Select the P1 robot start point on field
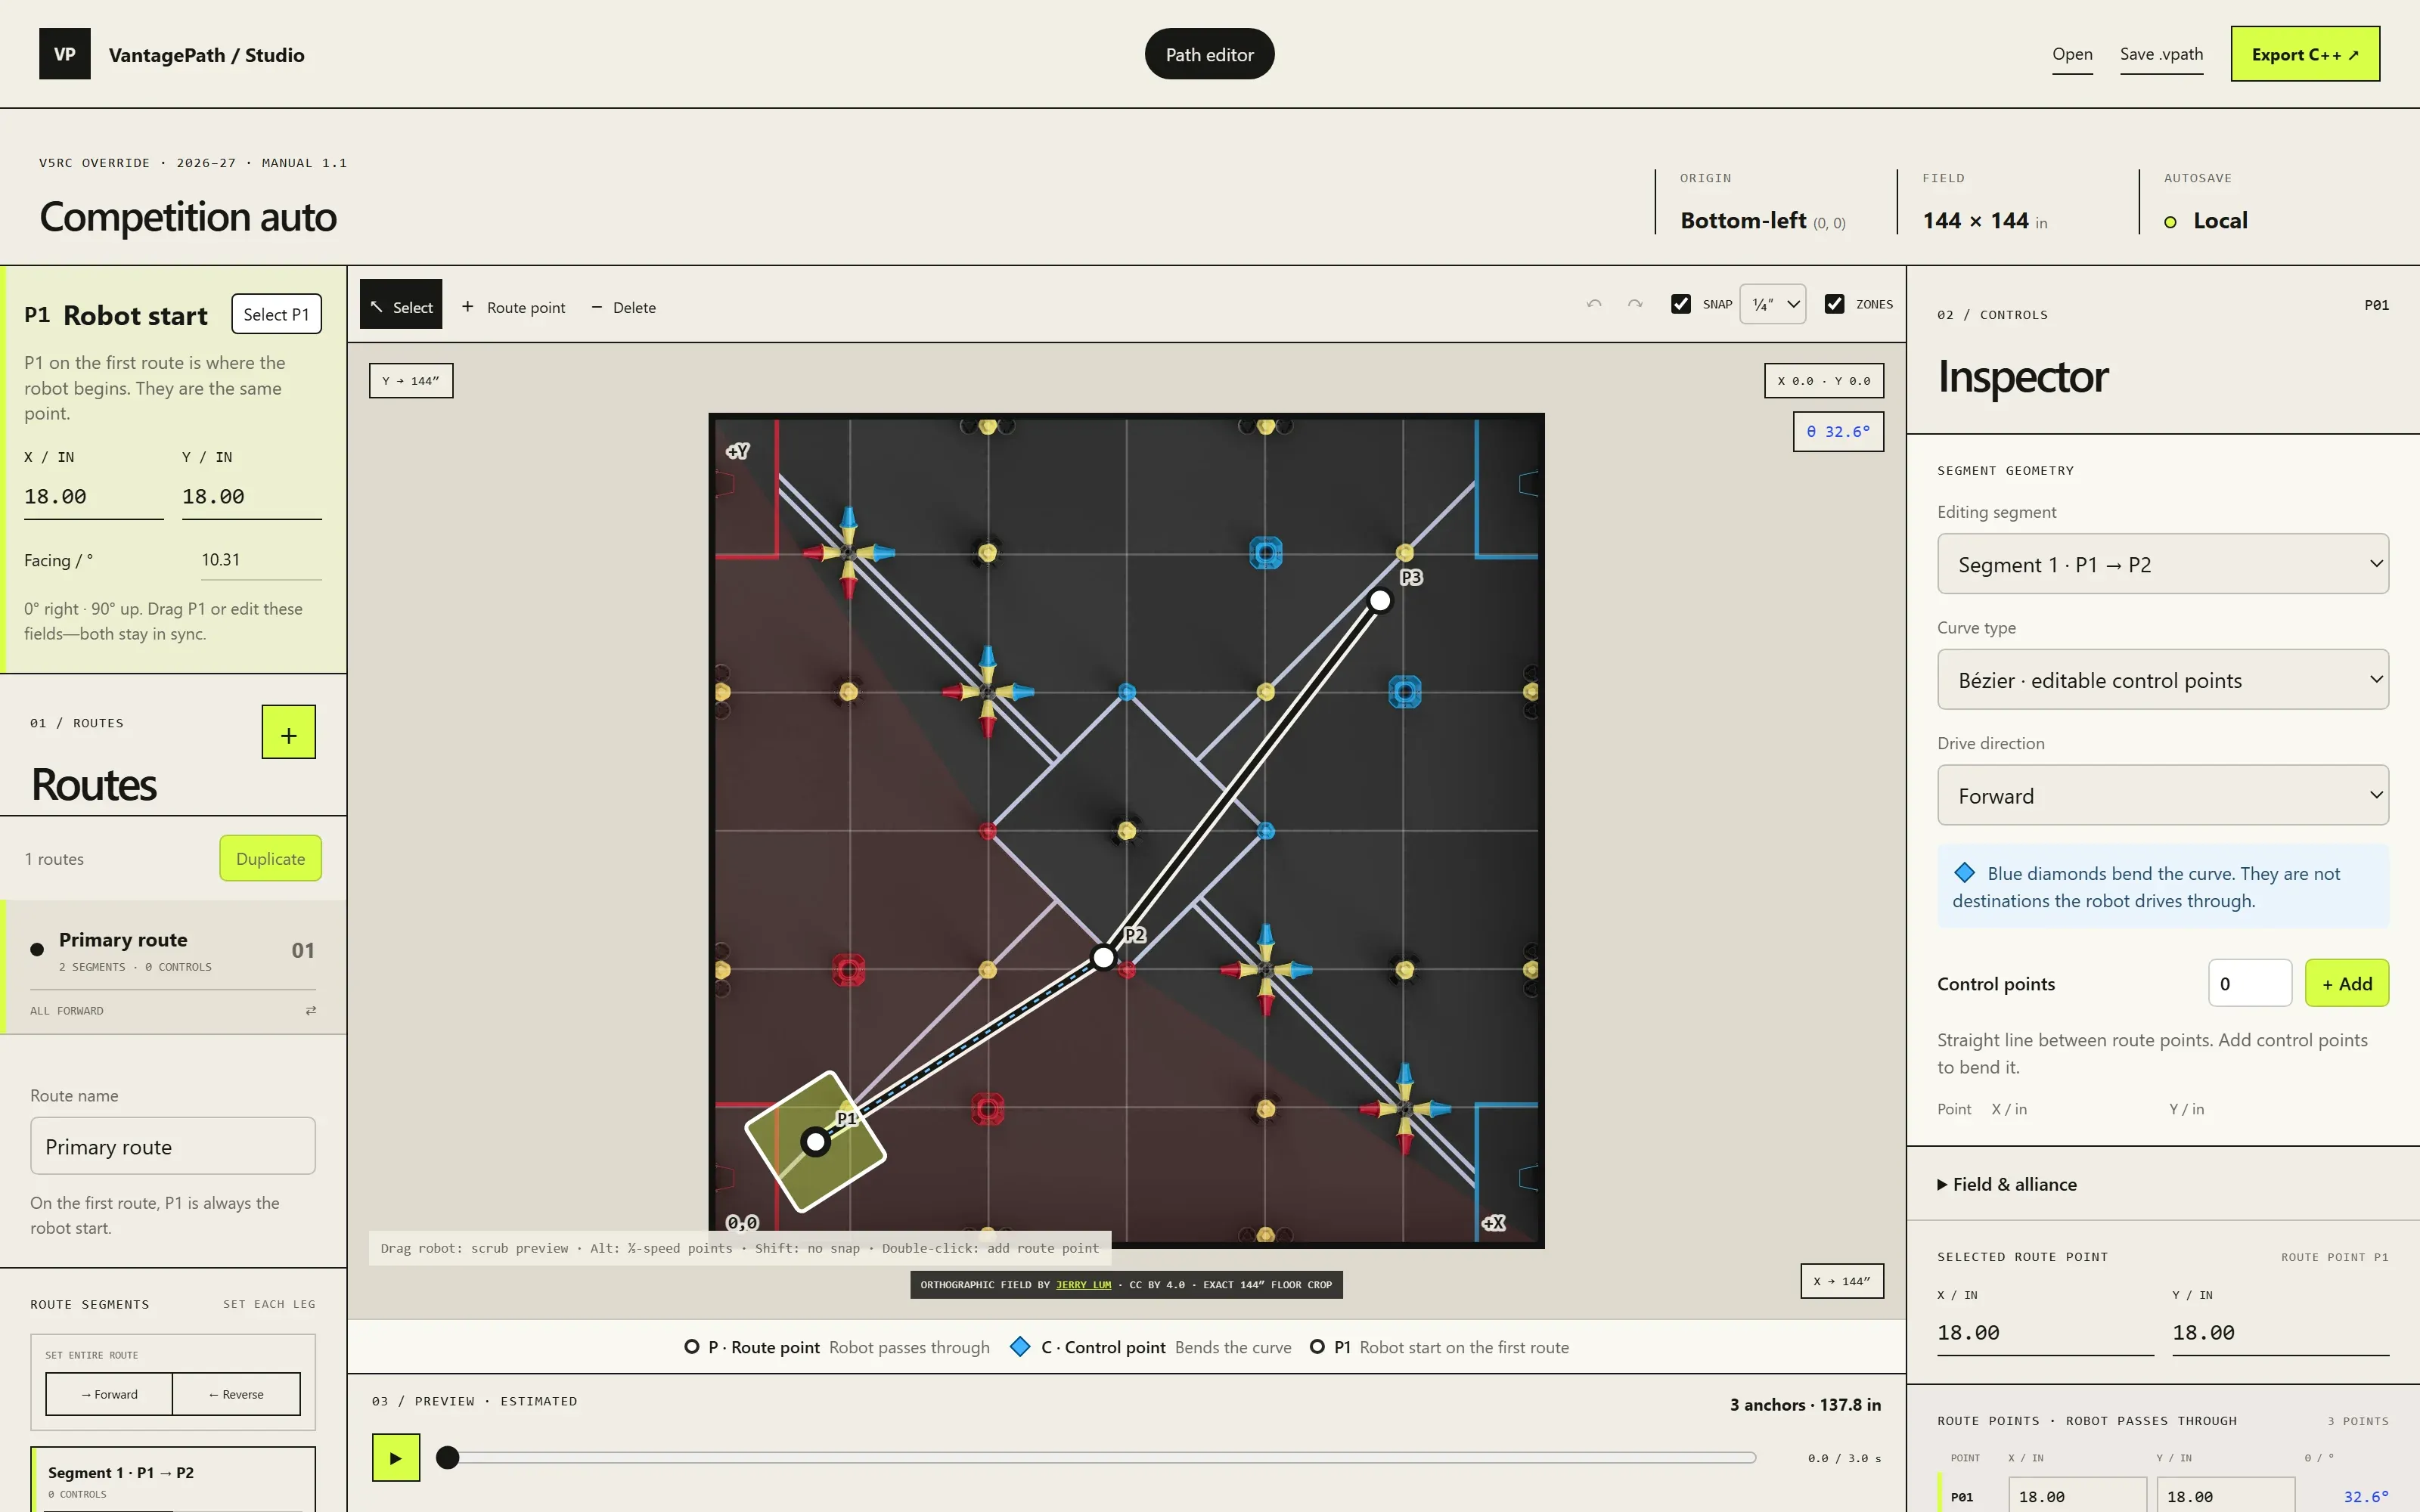This screenshot has width=2420, height=1512. 816,1142
